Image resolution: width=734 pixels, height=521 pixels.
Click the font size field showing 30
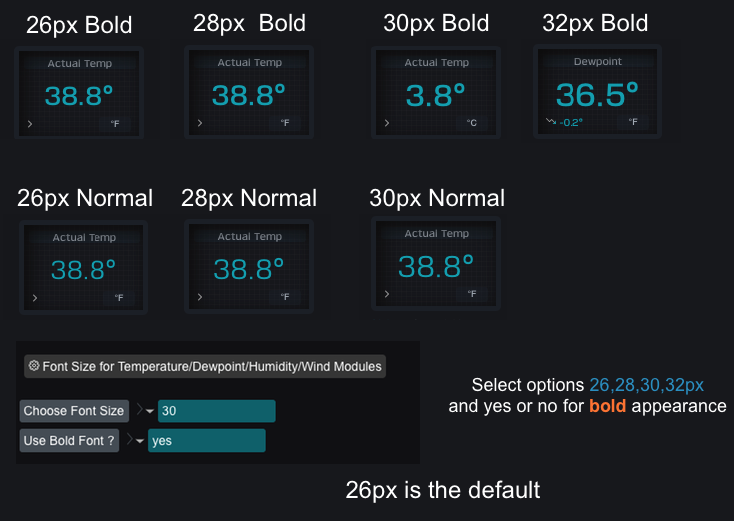[x=216, y=411]
